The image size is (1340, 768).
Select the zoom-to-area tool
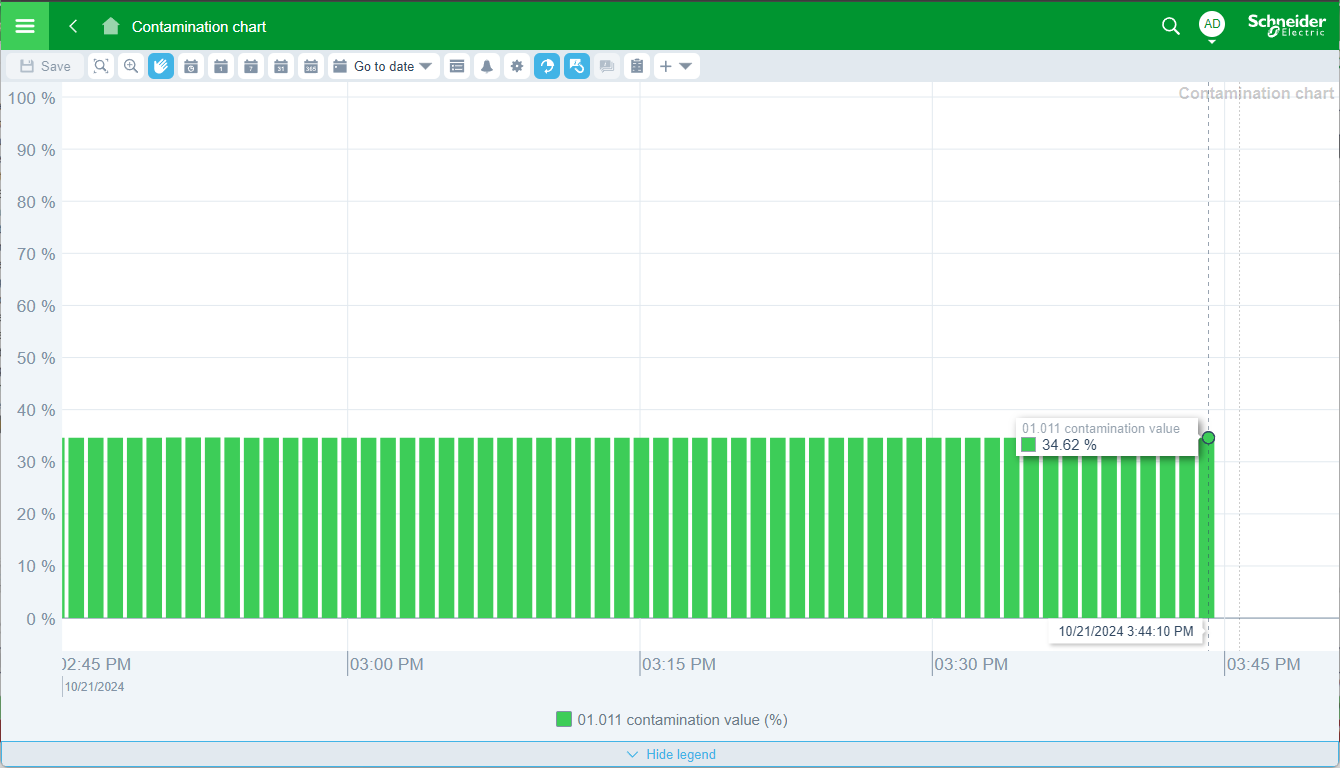pos(101,66)
